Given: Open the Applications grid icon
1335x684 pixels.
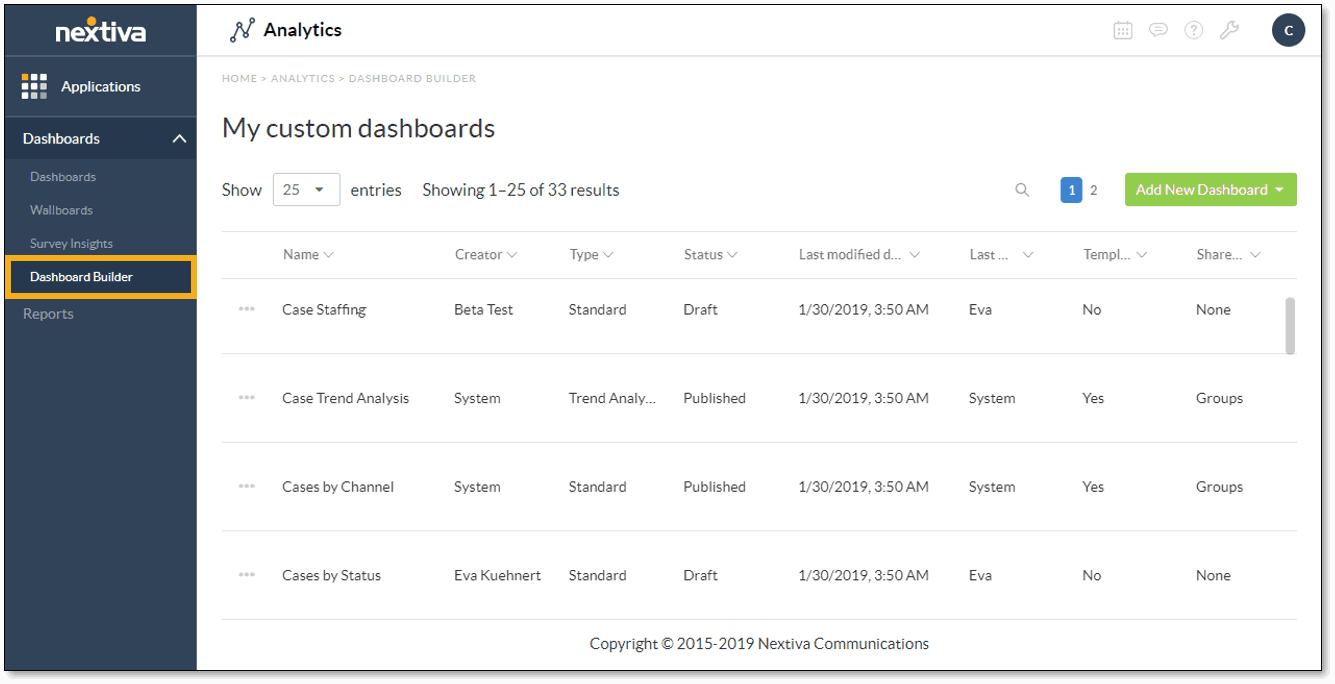Looking at the screenshot, I should pyautogui.click(x=34, y=87).
